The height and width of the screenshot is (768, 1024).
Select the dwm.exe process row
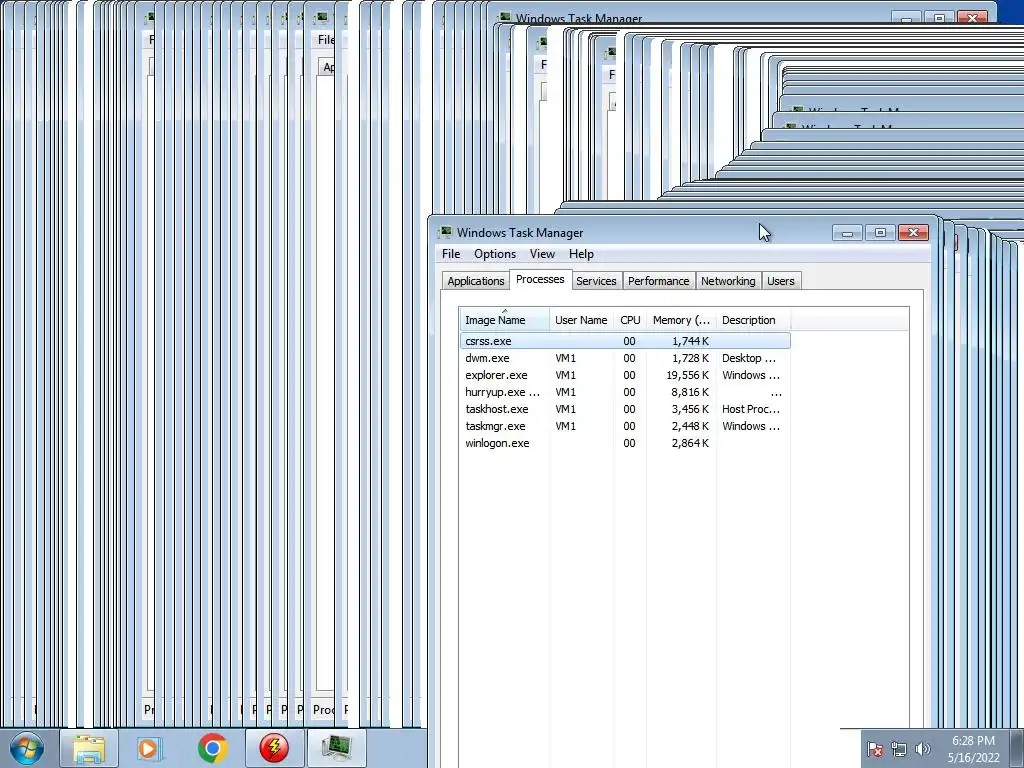pyautogui.click(x=625, y=358)
